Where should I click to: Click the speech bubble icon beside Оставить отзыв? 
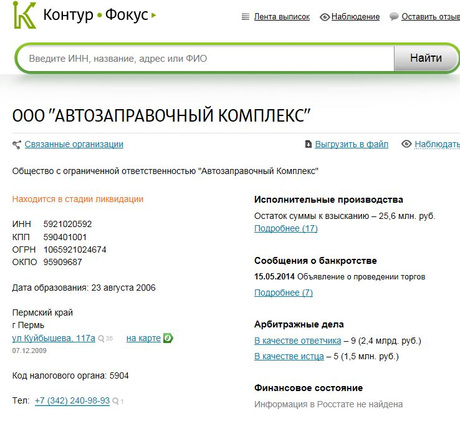394,16
